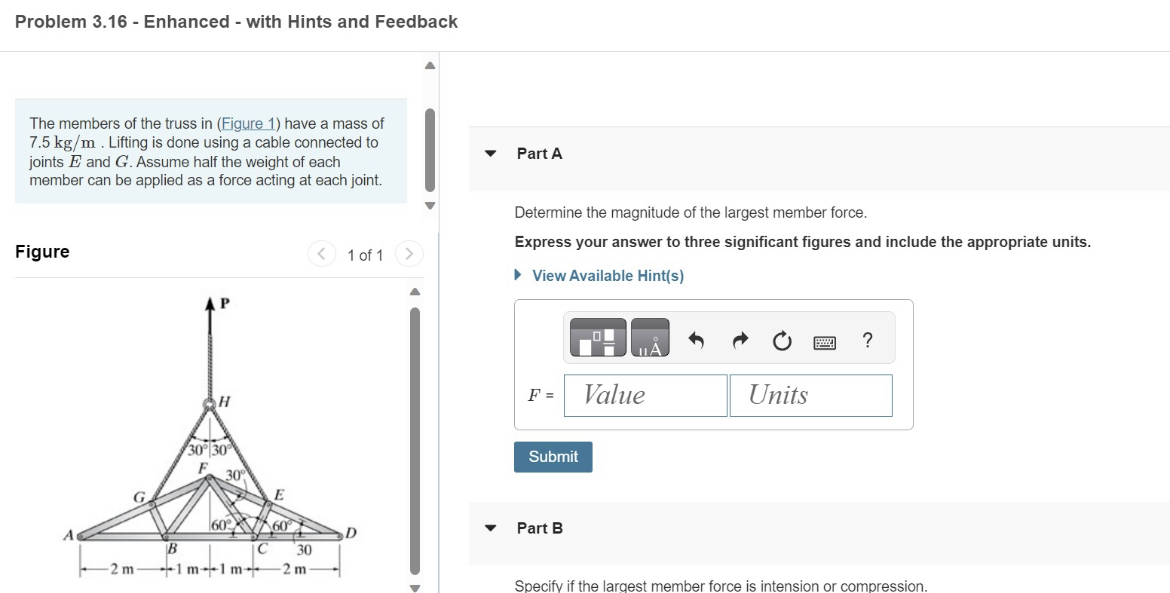Click the undo arrow icon
Screen dimensions: 1170x593
(695, 341)
